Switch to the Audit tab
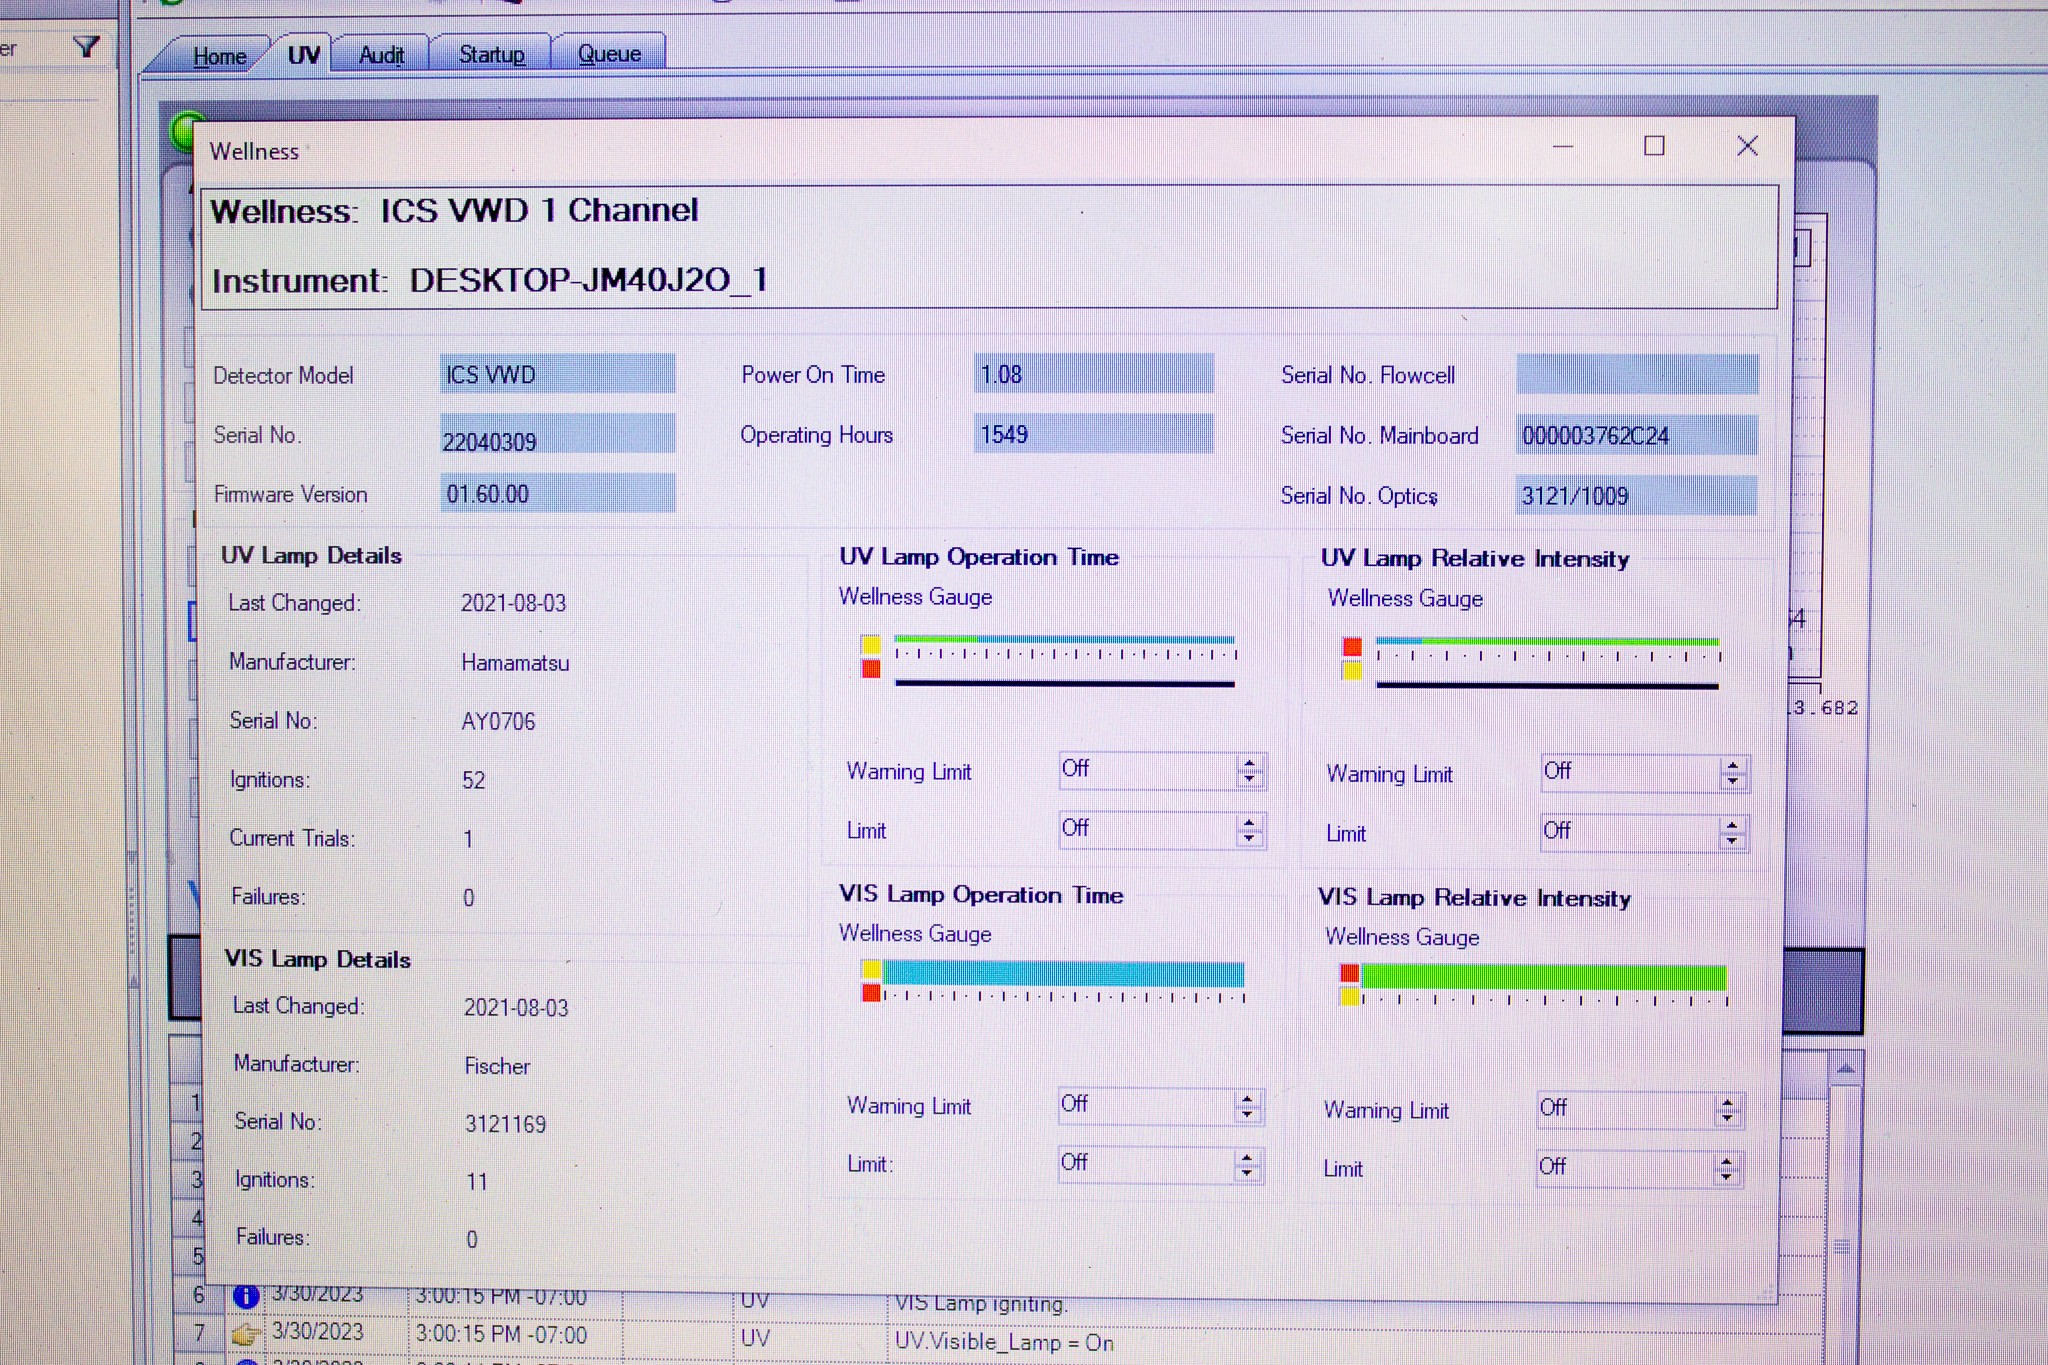 pyautogui.click(x=381, y=56)
